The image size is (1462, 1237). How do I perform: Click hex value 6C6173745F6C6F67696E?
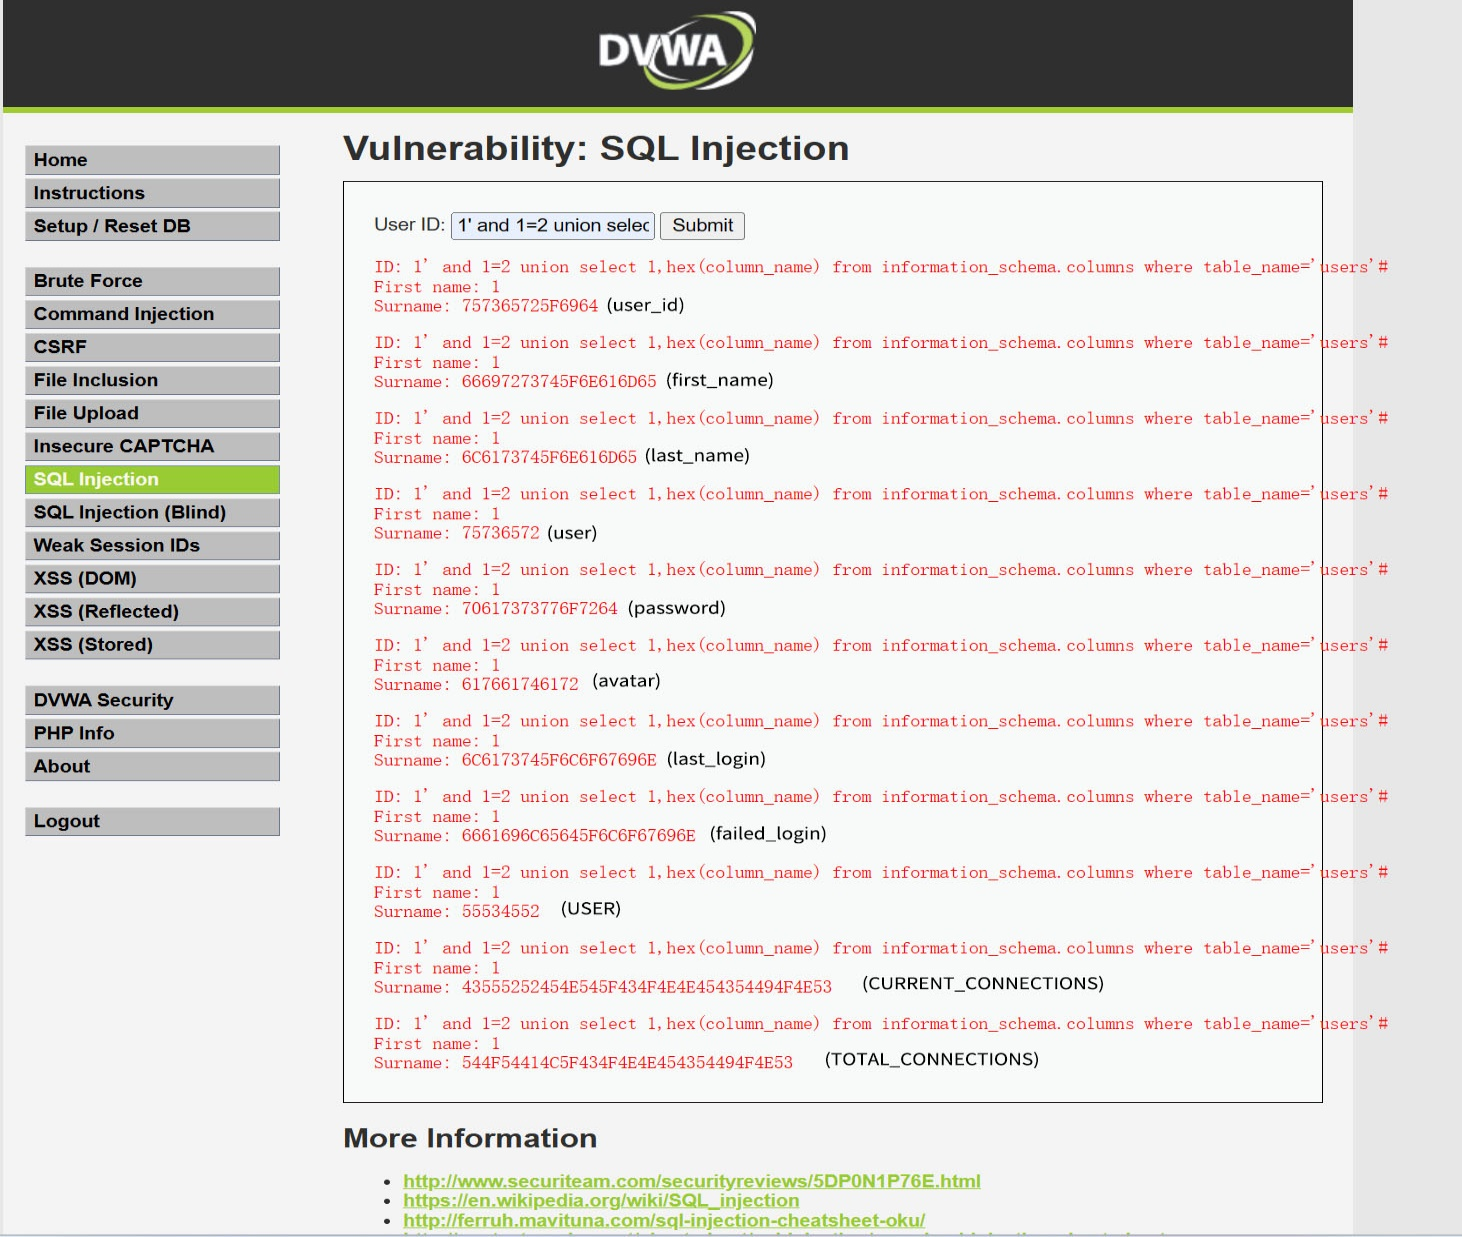click(x=559, y=760)
